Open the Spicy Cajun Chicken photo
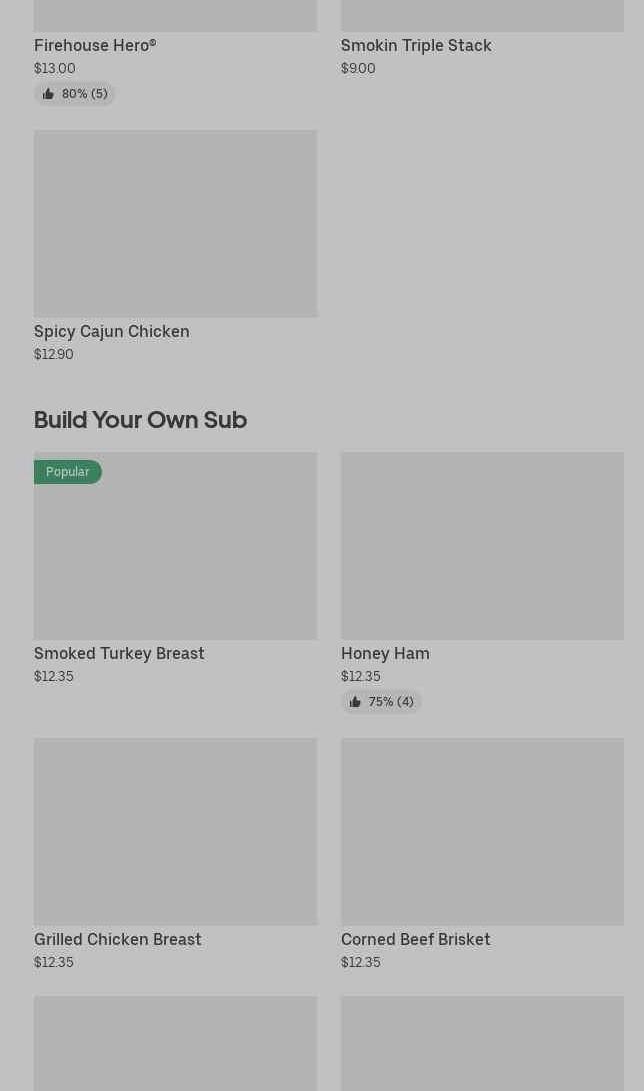 click(175, 223)
